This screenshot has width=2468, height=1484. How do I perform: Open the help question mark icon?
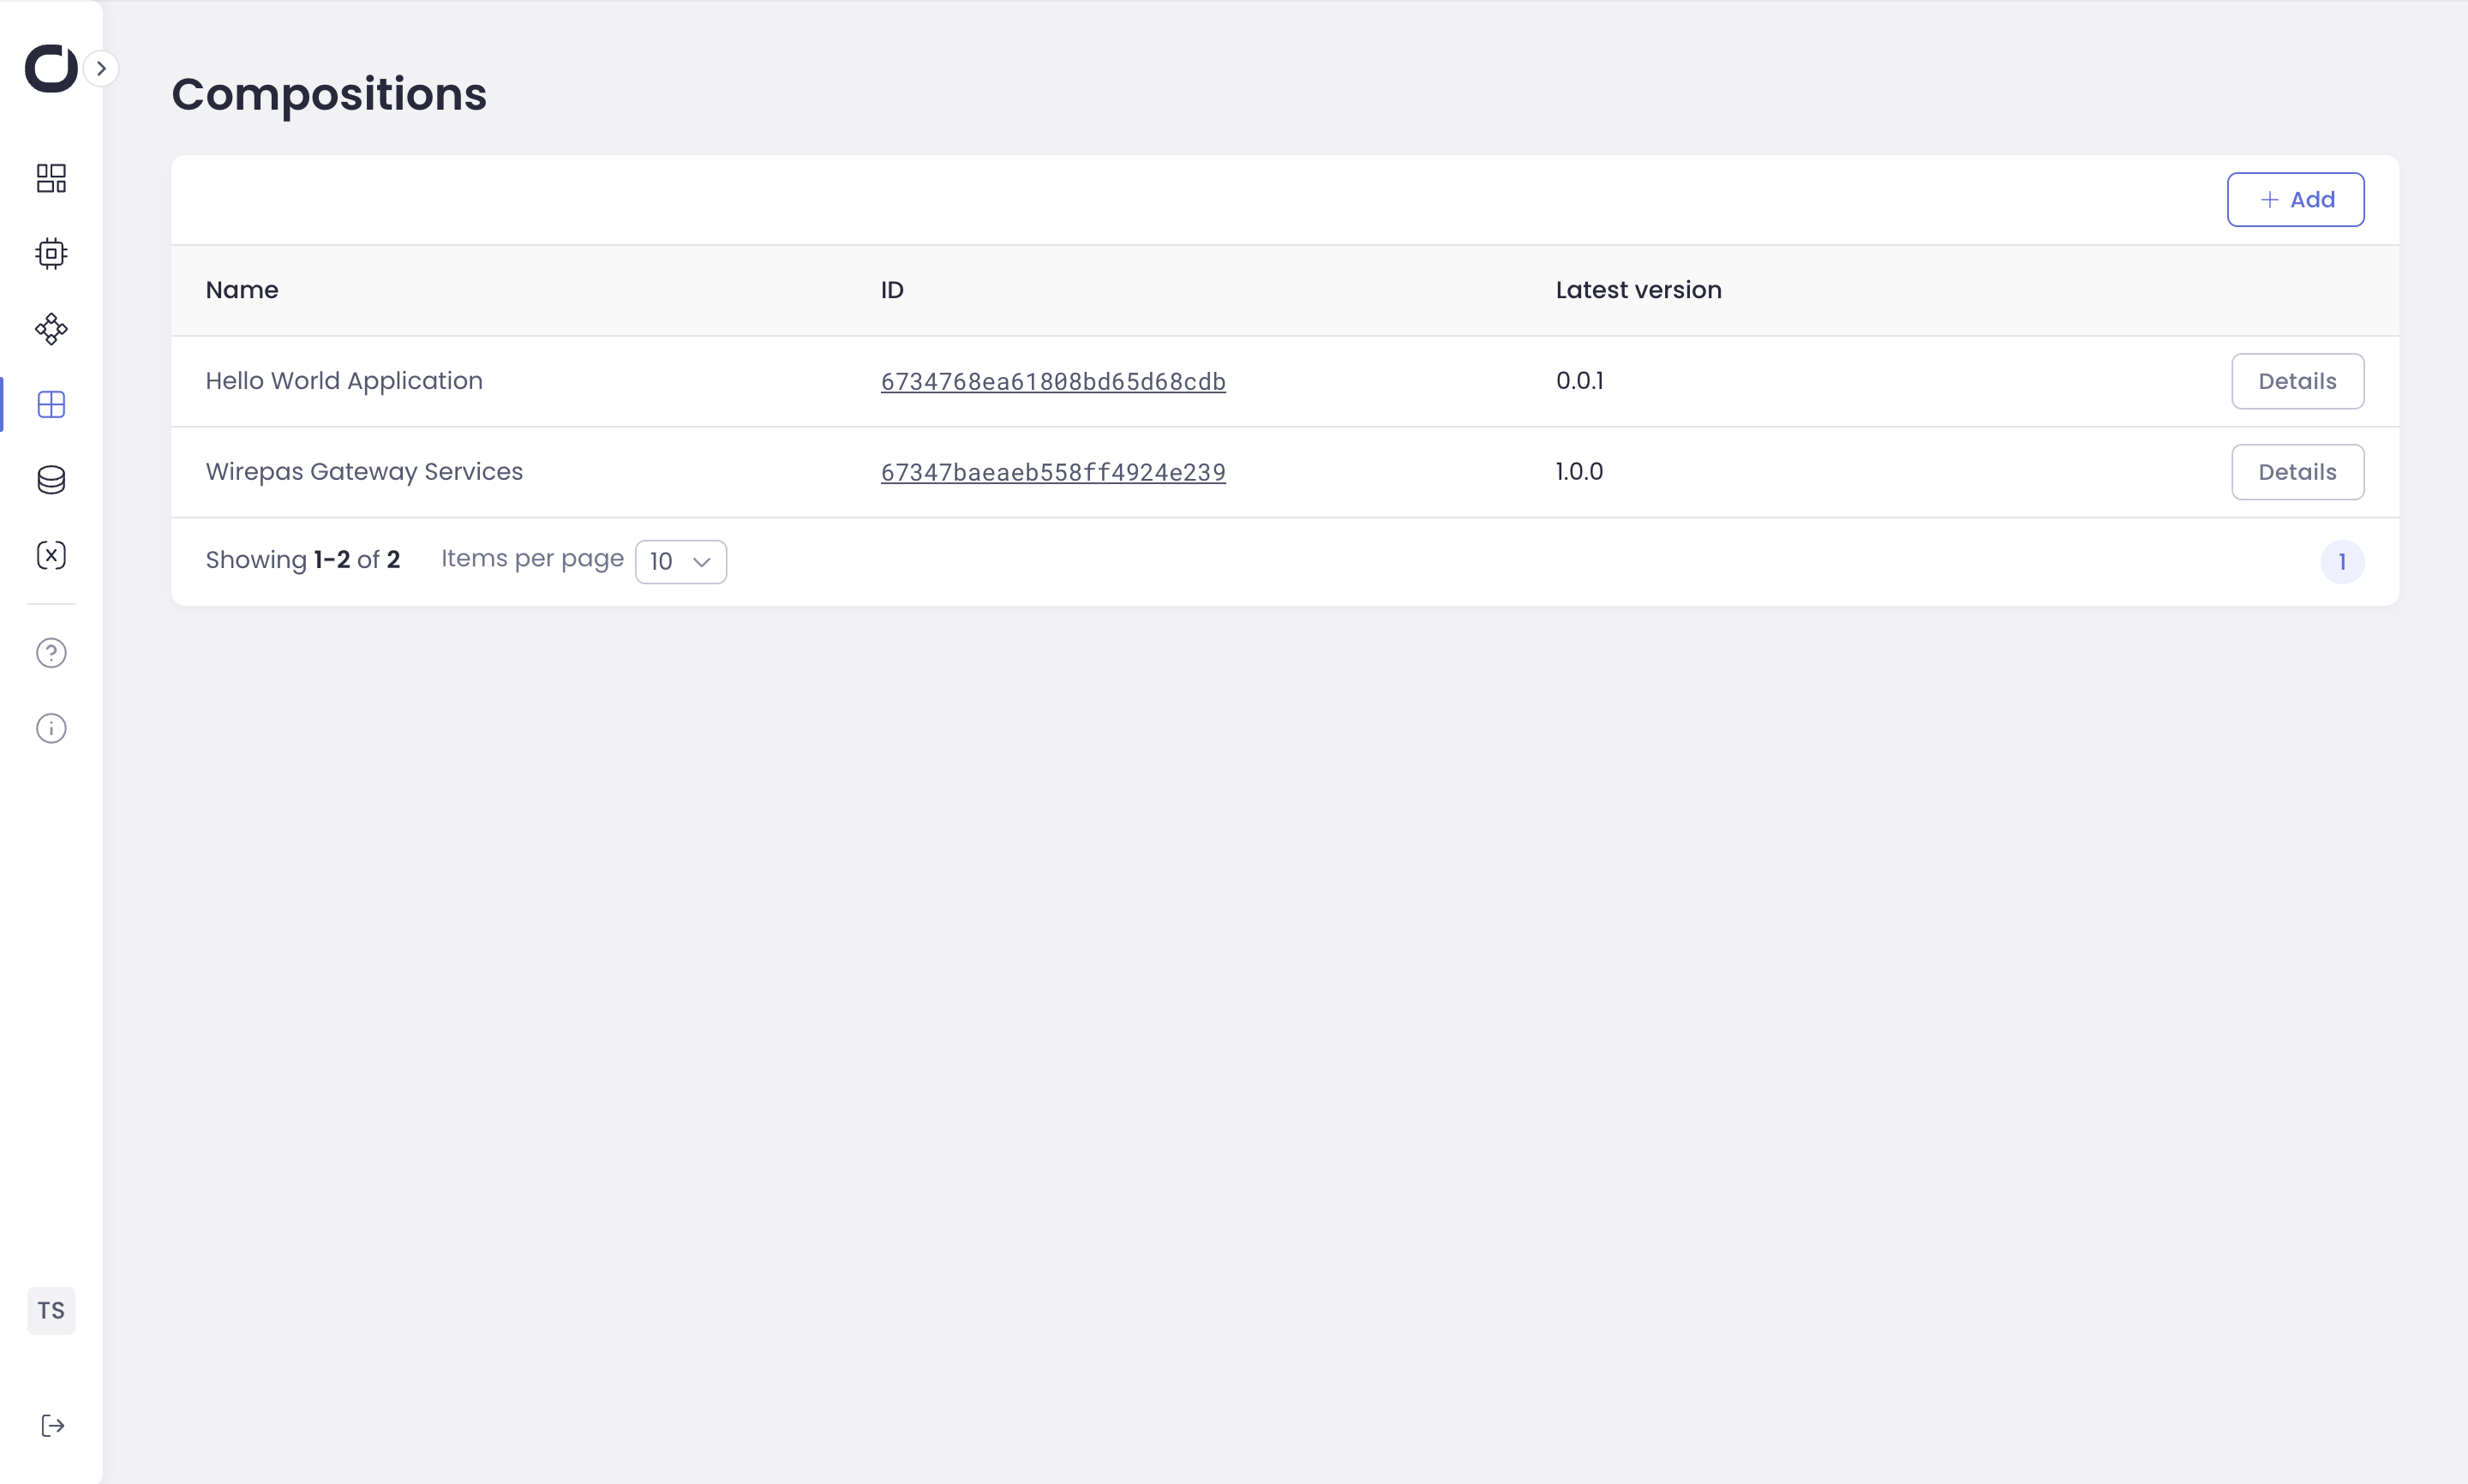[51, 653]
